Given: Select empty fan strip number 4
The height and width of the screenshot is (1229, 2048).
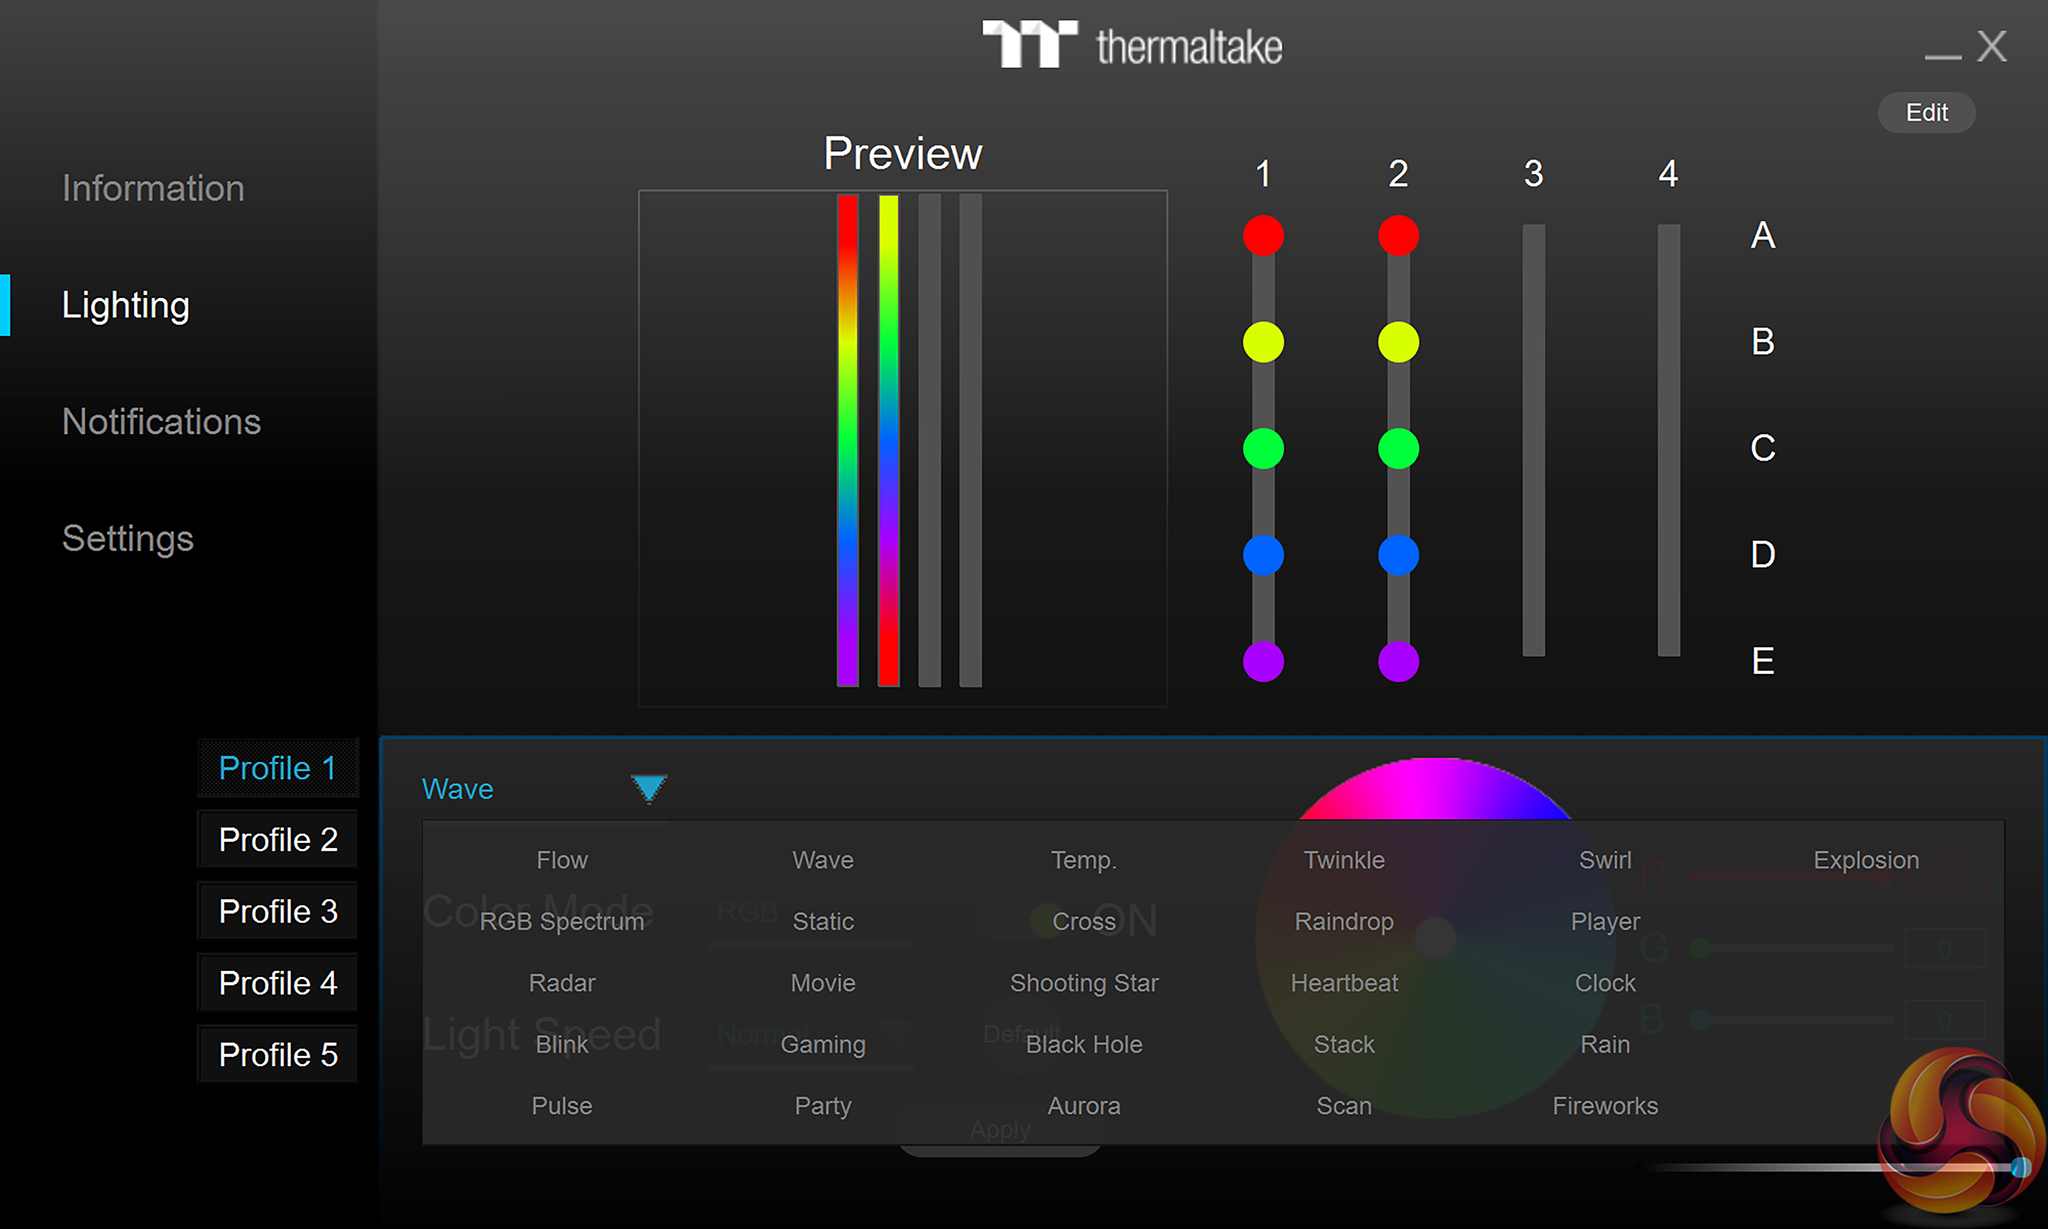Looking at the screenshot, I should pyautogui.click(x=1668, y=440).
